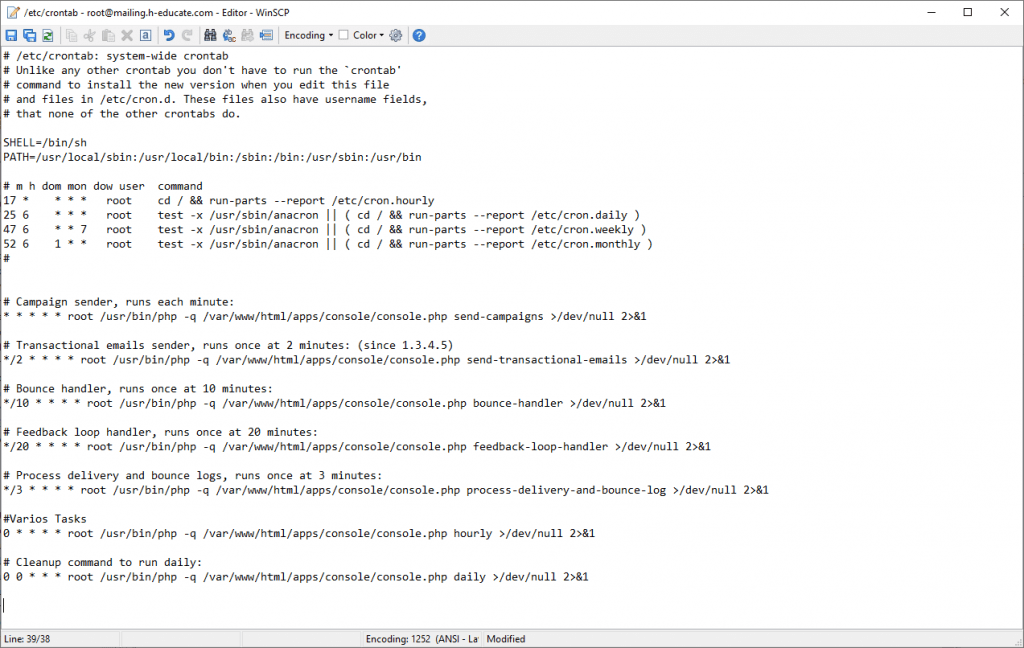Undo the last edit
This screenshot has width=1024, height=648.
pos(169,35)
